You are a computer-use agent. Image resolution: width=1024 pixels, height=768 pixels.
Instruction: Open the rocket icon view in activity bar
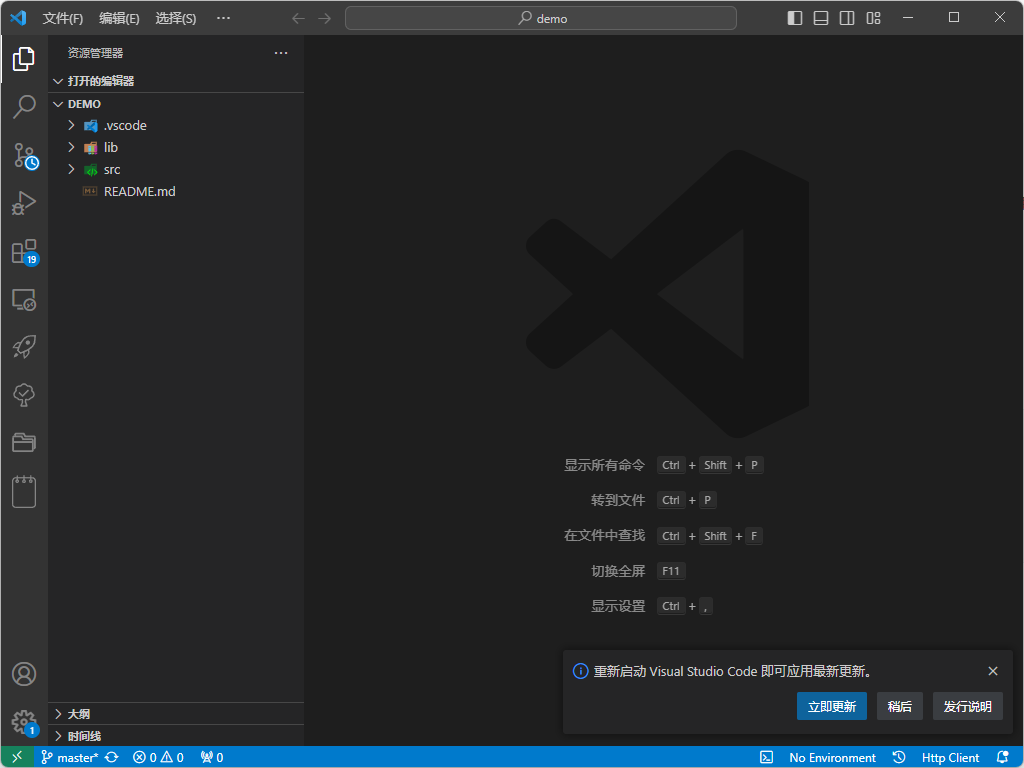click(24, 347)
